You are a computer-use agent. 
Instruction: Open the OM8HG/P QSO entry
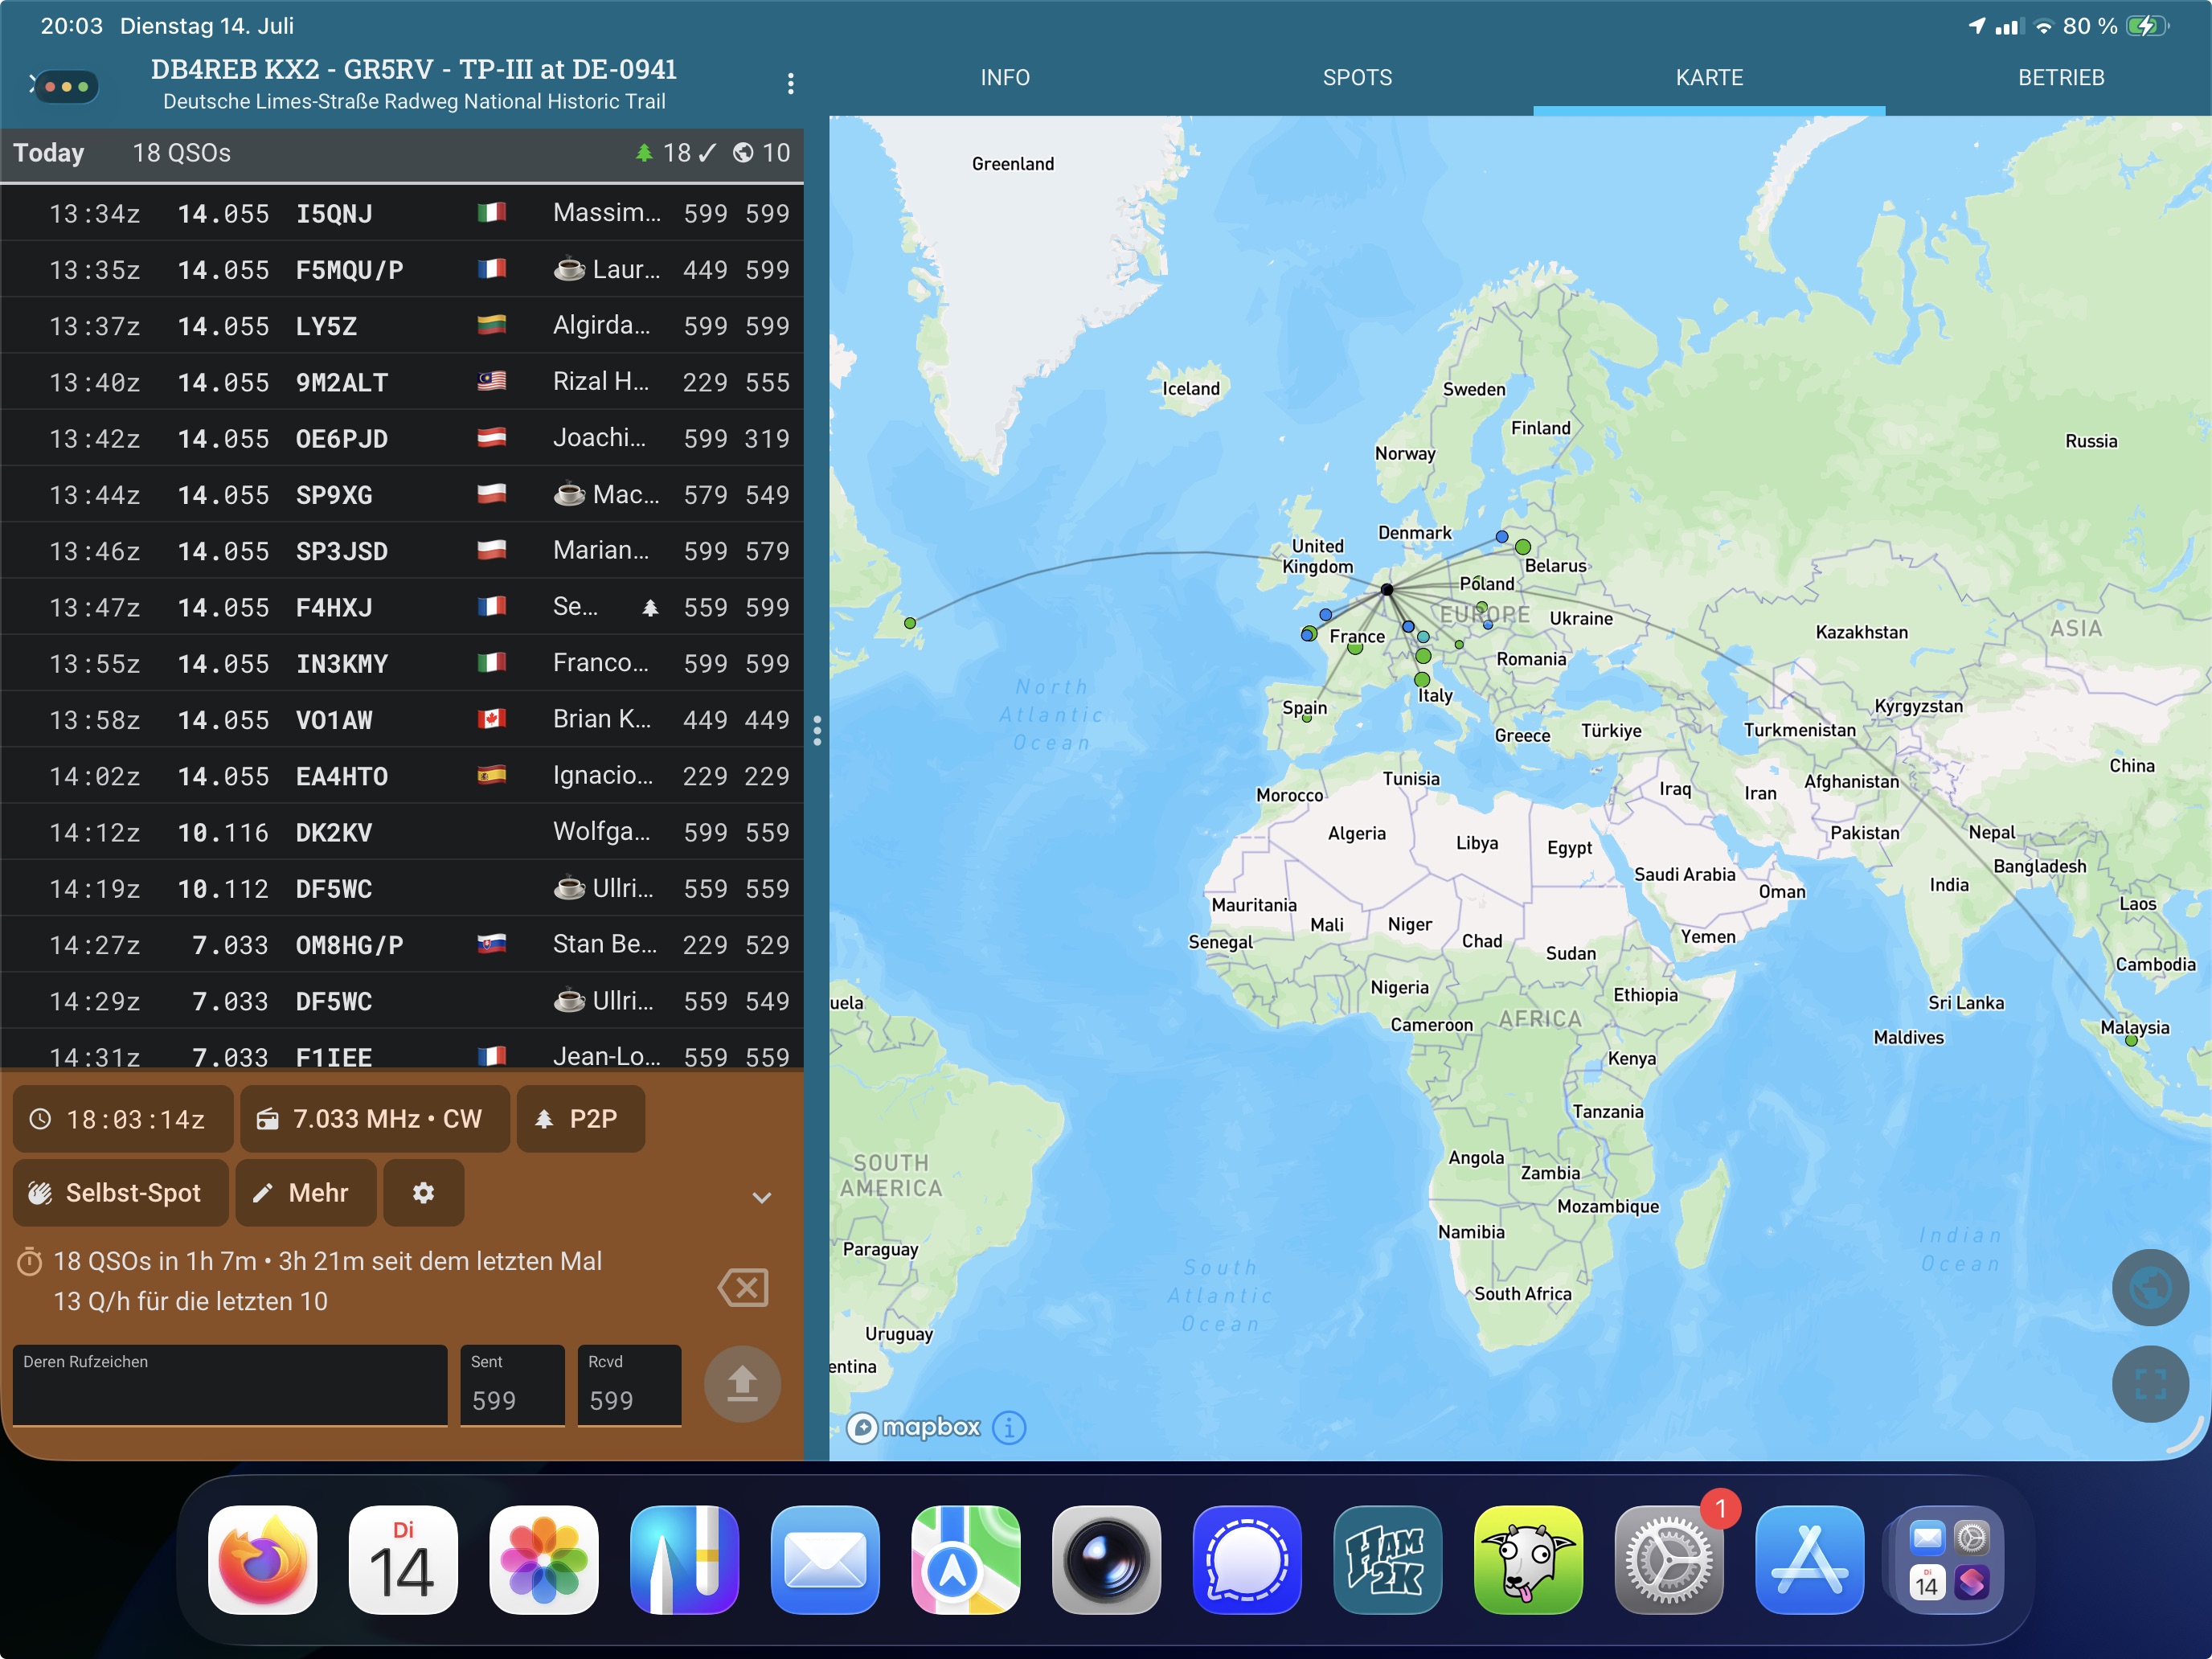402,945
